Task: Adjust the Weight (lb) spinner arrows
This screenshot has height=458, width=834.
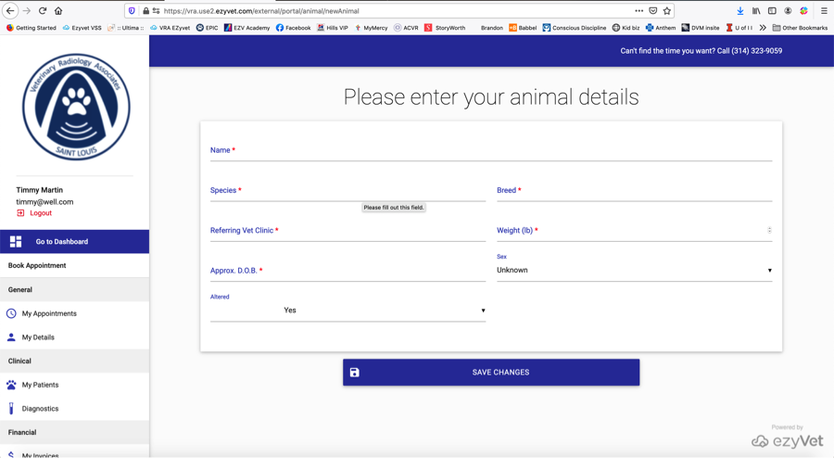Action: click(x=769, y=230)
